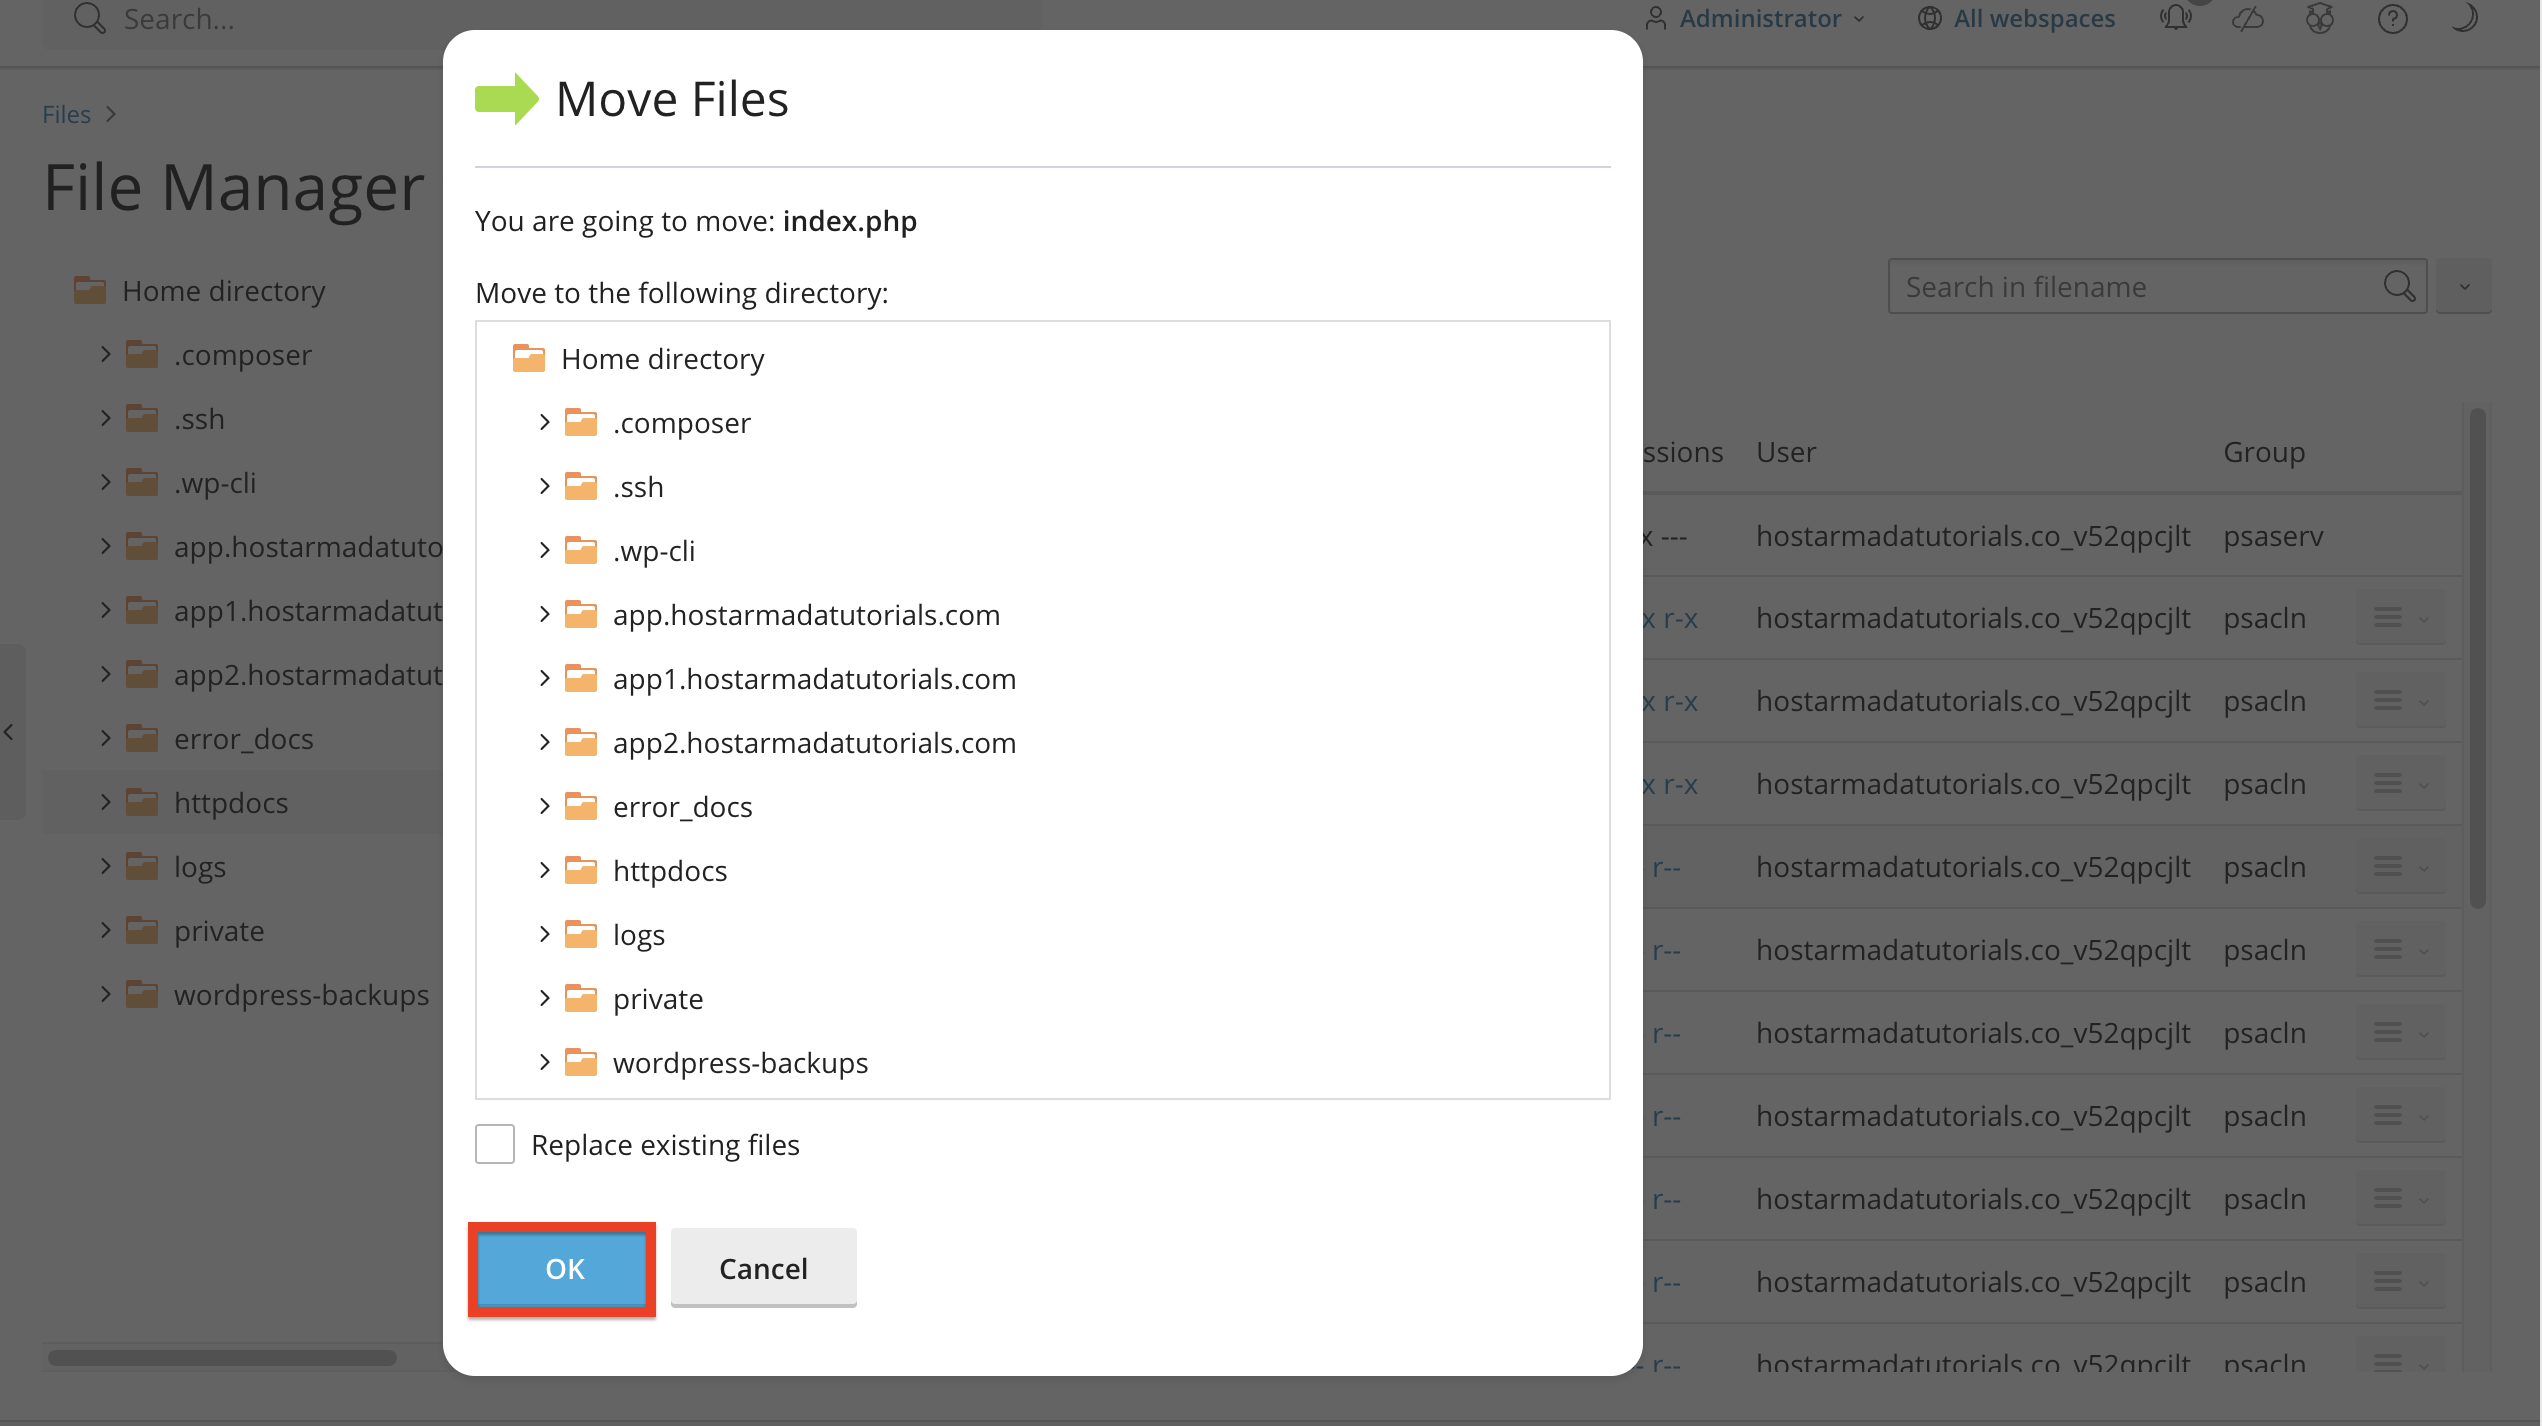
Task: Expand .composer folder in left sidebar
Action: click(x=105, y=355)
